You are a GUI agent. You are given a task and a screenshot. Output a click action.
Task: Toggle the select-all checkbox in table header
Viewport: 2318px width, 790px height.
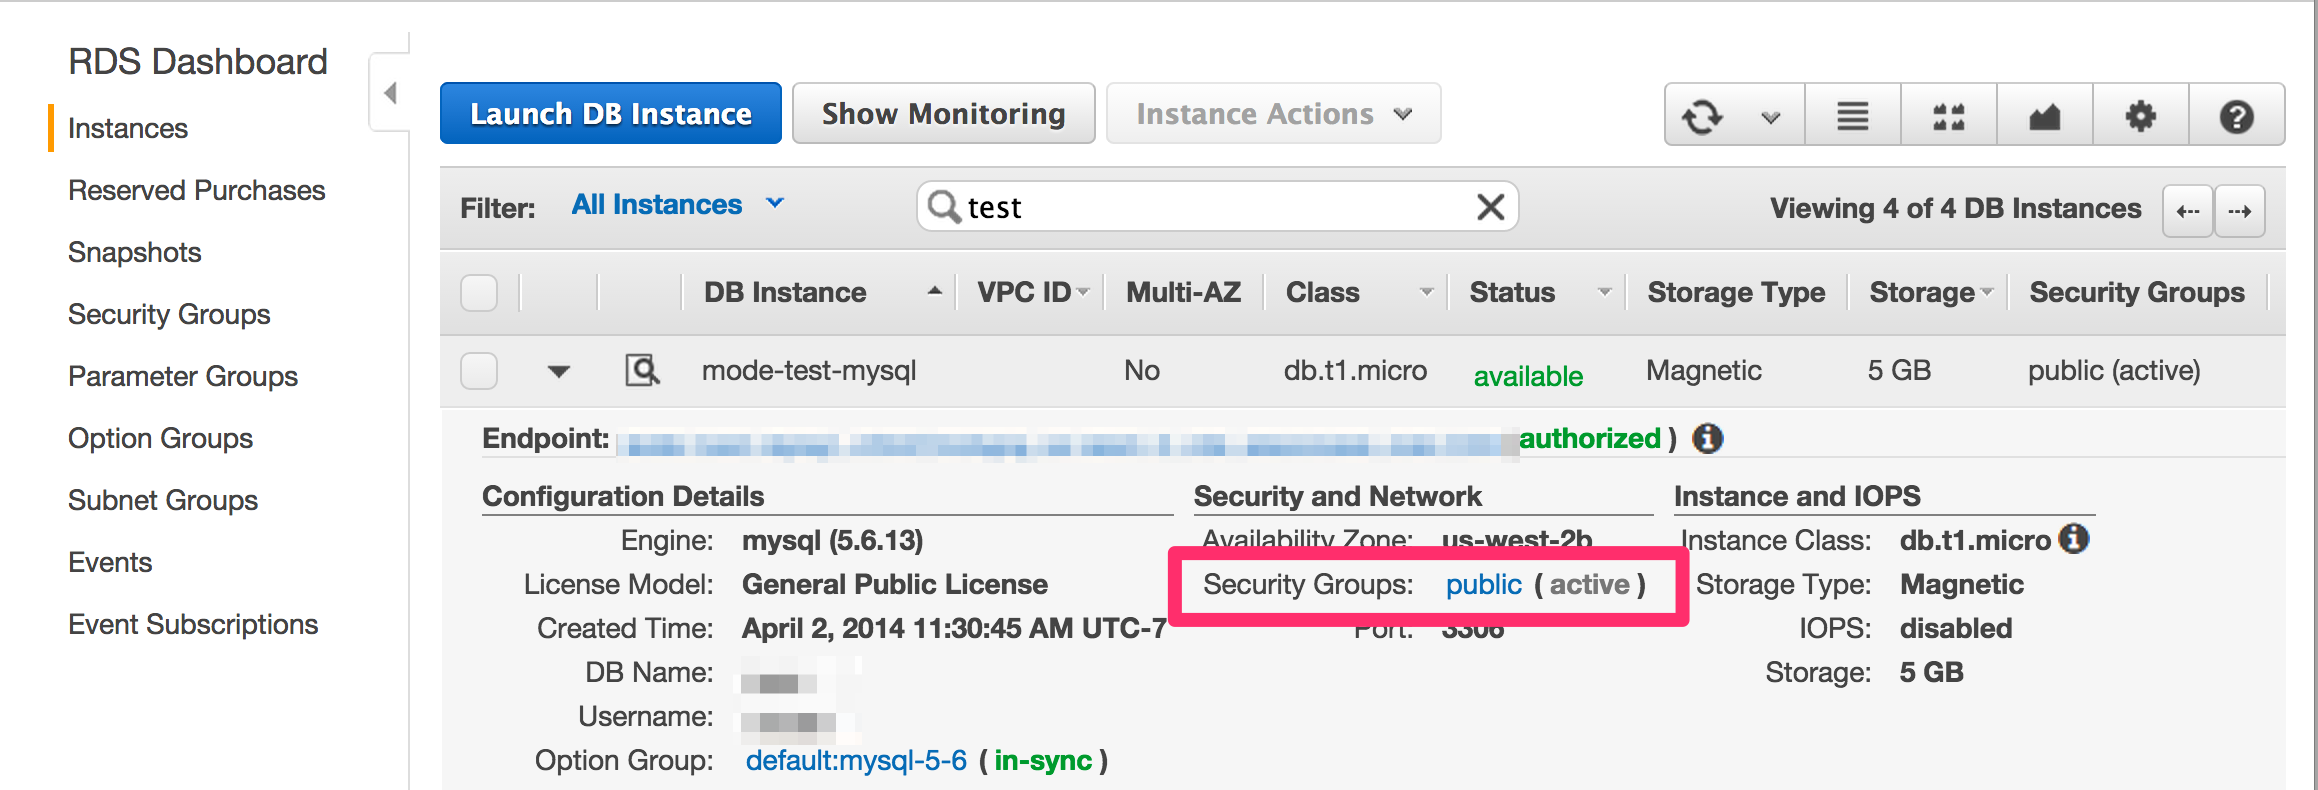479,293
